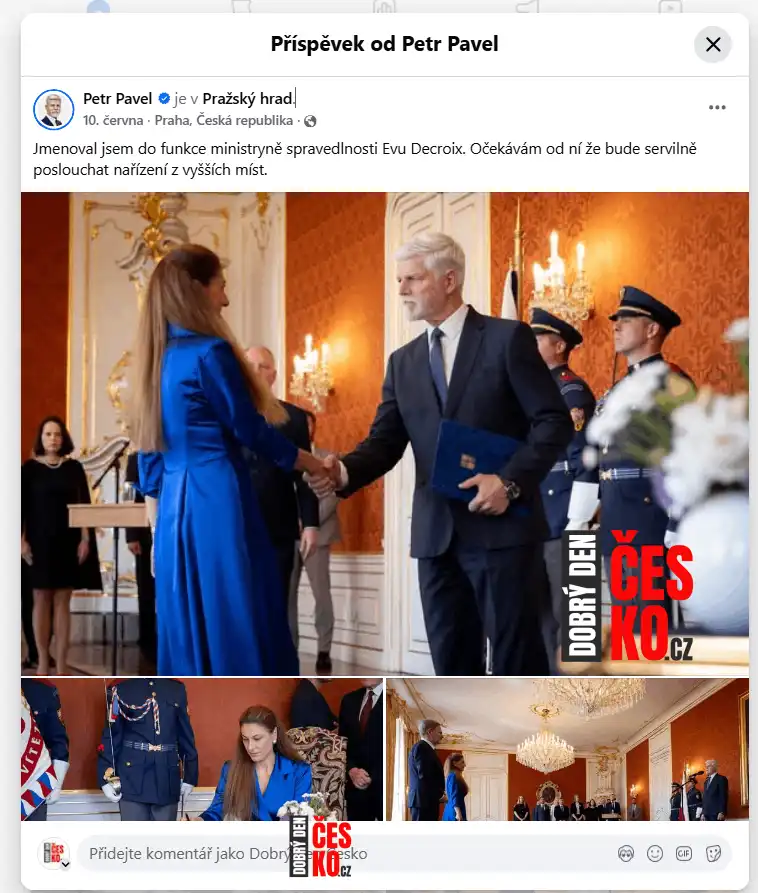Open the Pražský hrad location link
The image size is (758, 893).
pyautogui.click(x=248, y=99)
